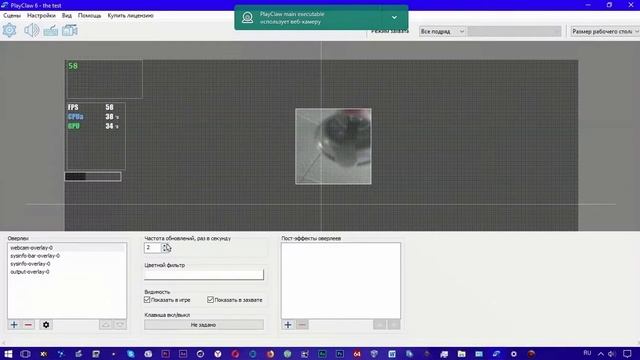Open the 'Сцены' menu
Image resolution: width=640 pixels, height=360 pixels.
(x=12, y=16)
